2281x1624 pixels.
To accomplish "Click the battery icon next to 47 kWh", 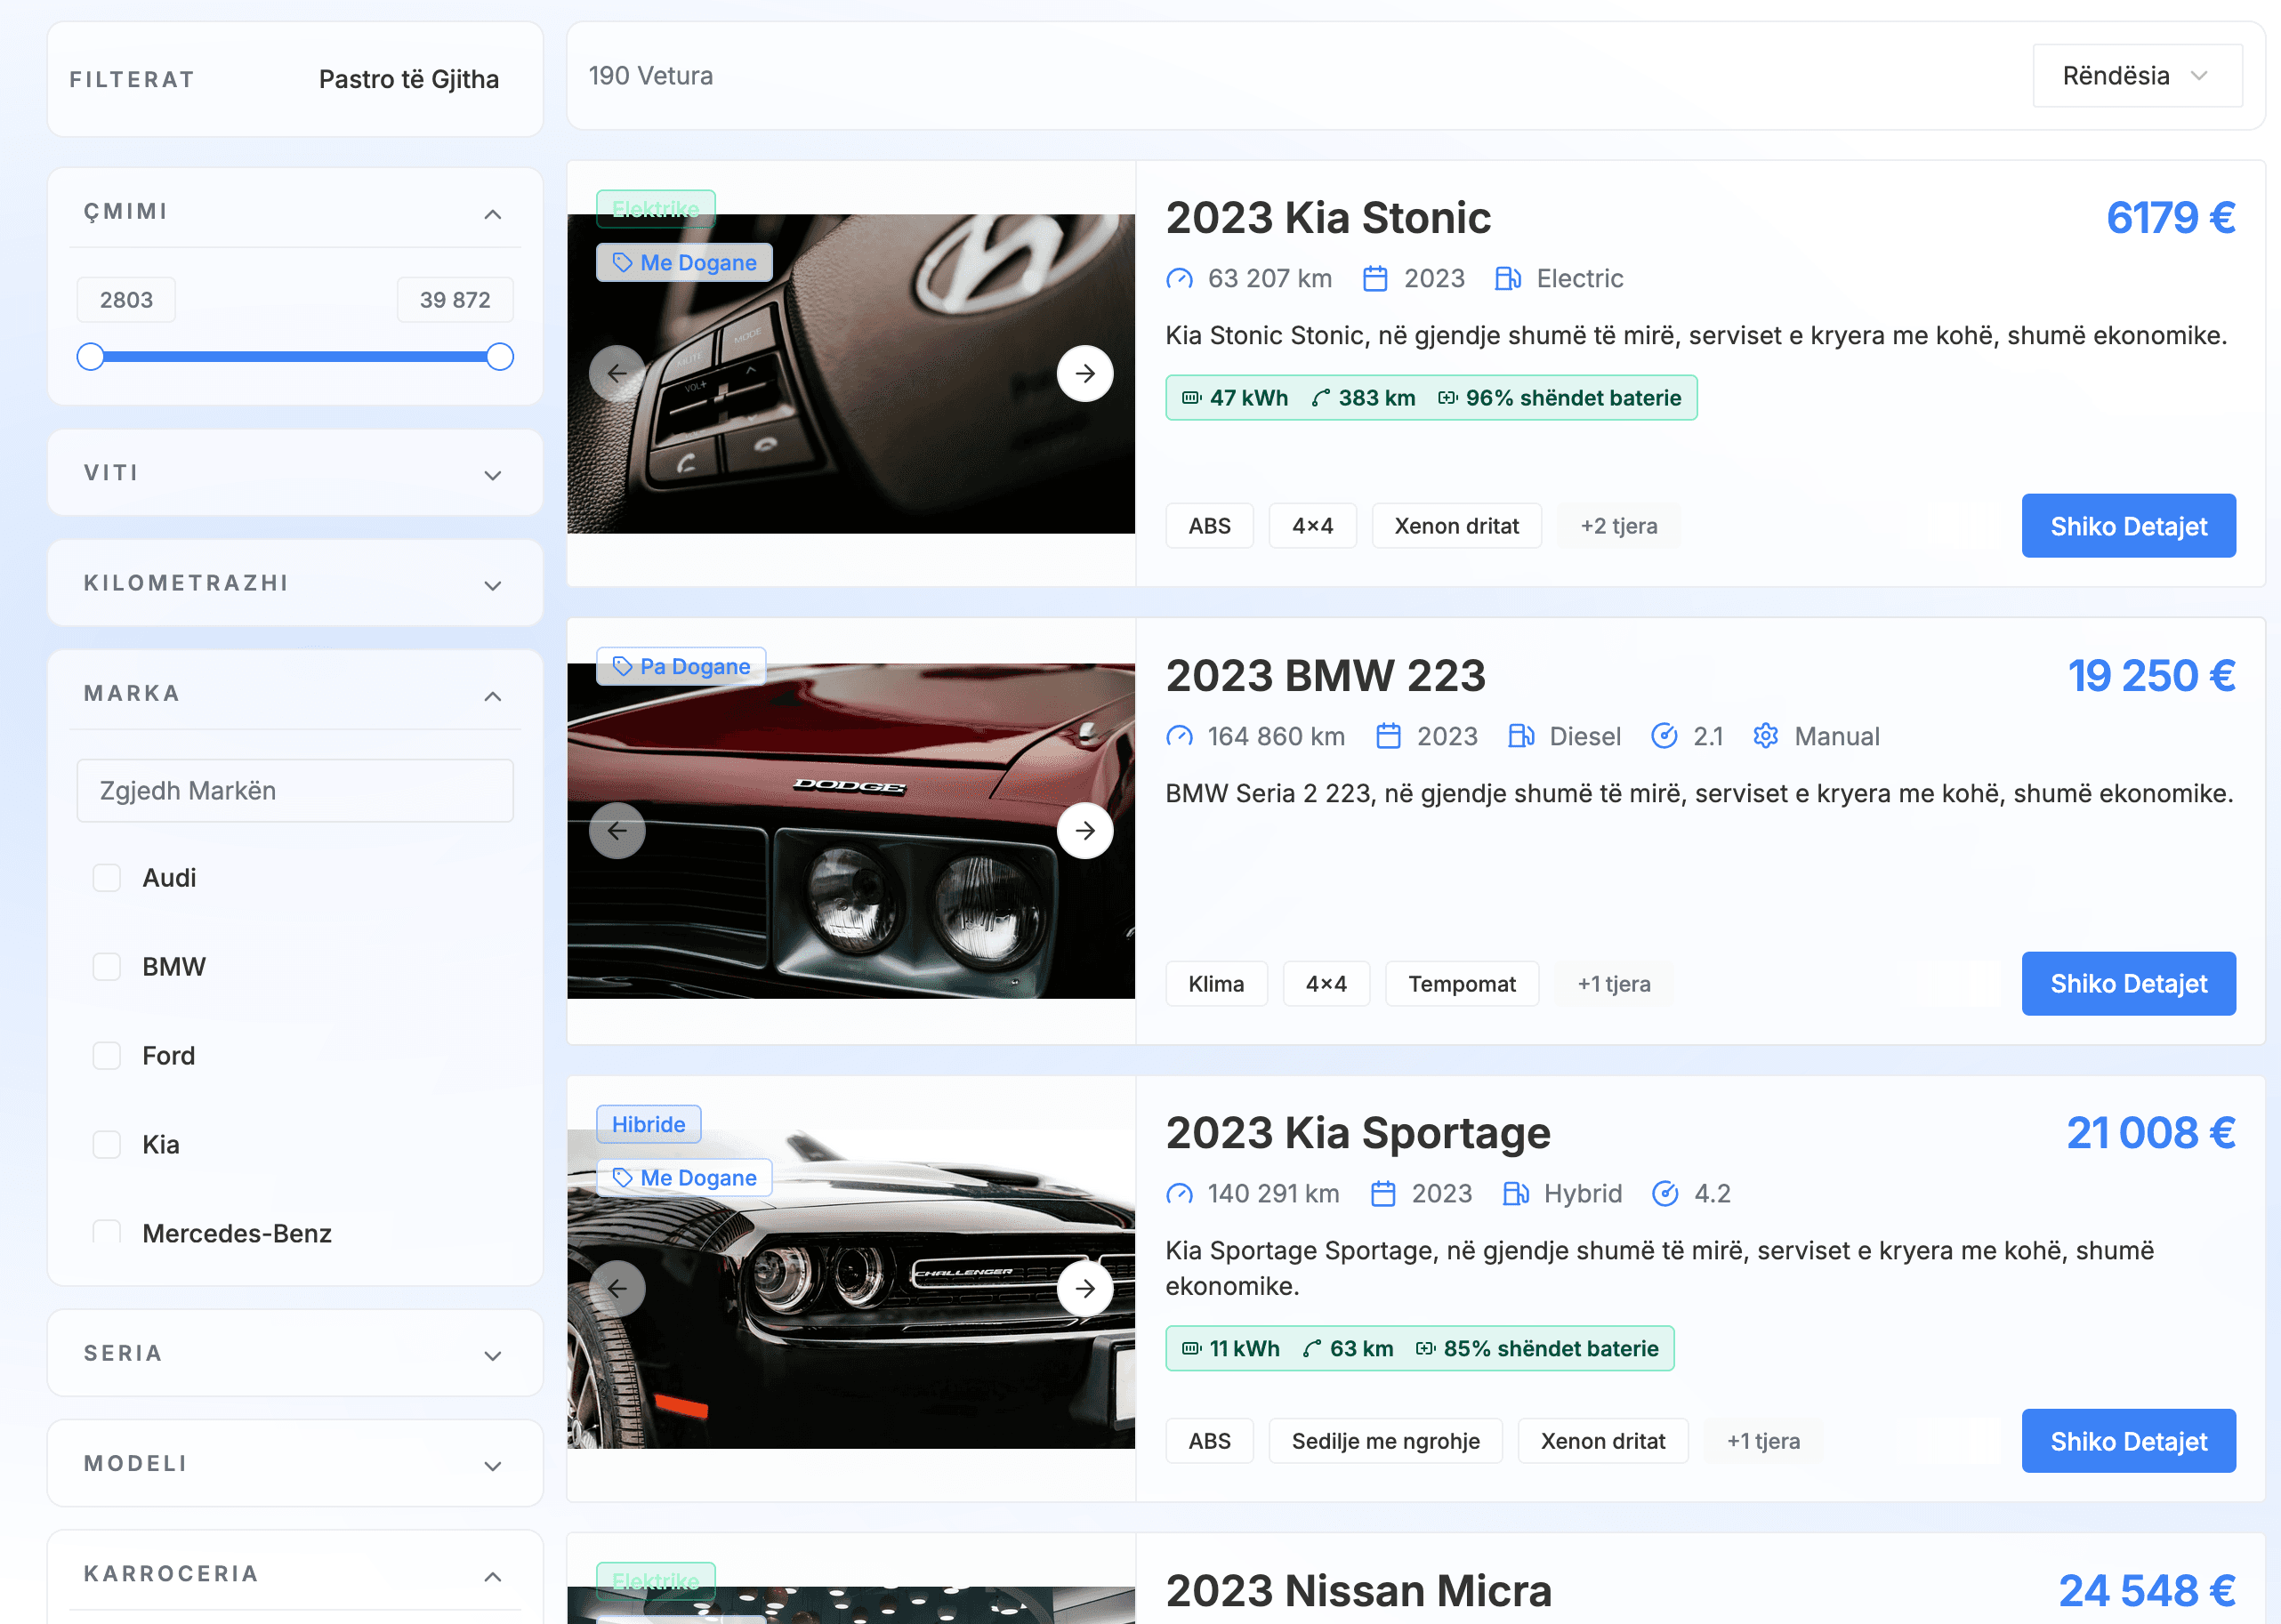I will coord(1191,398).
